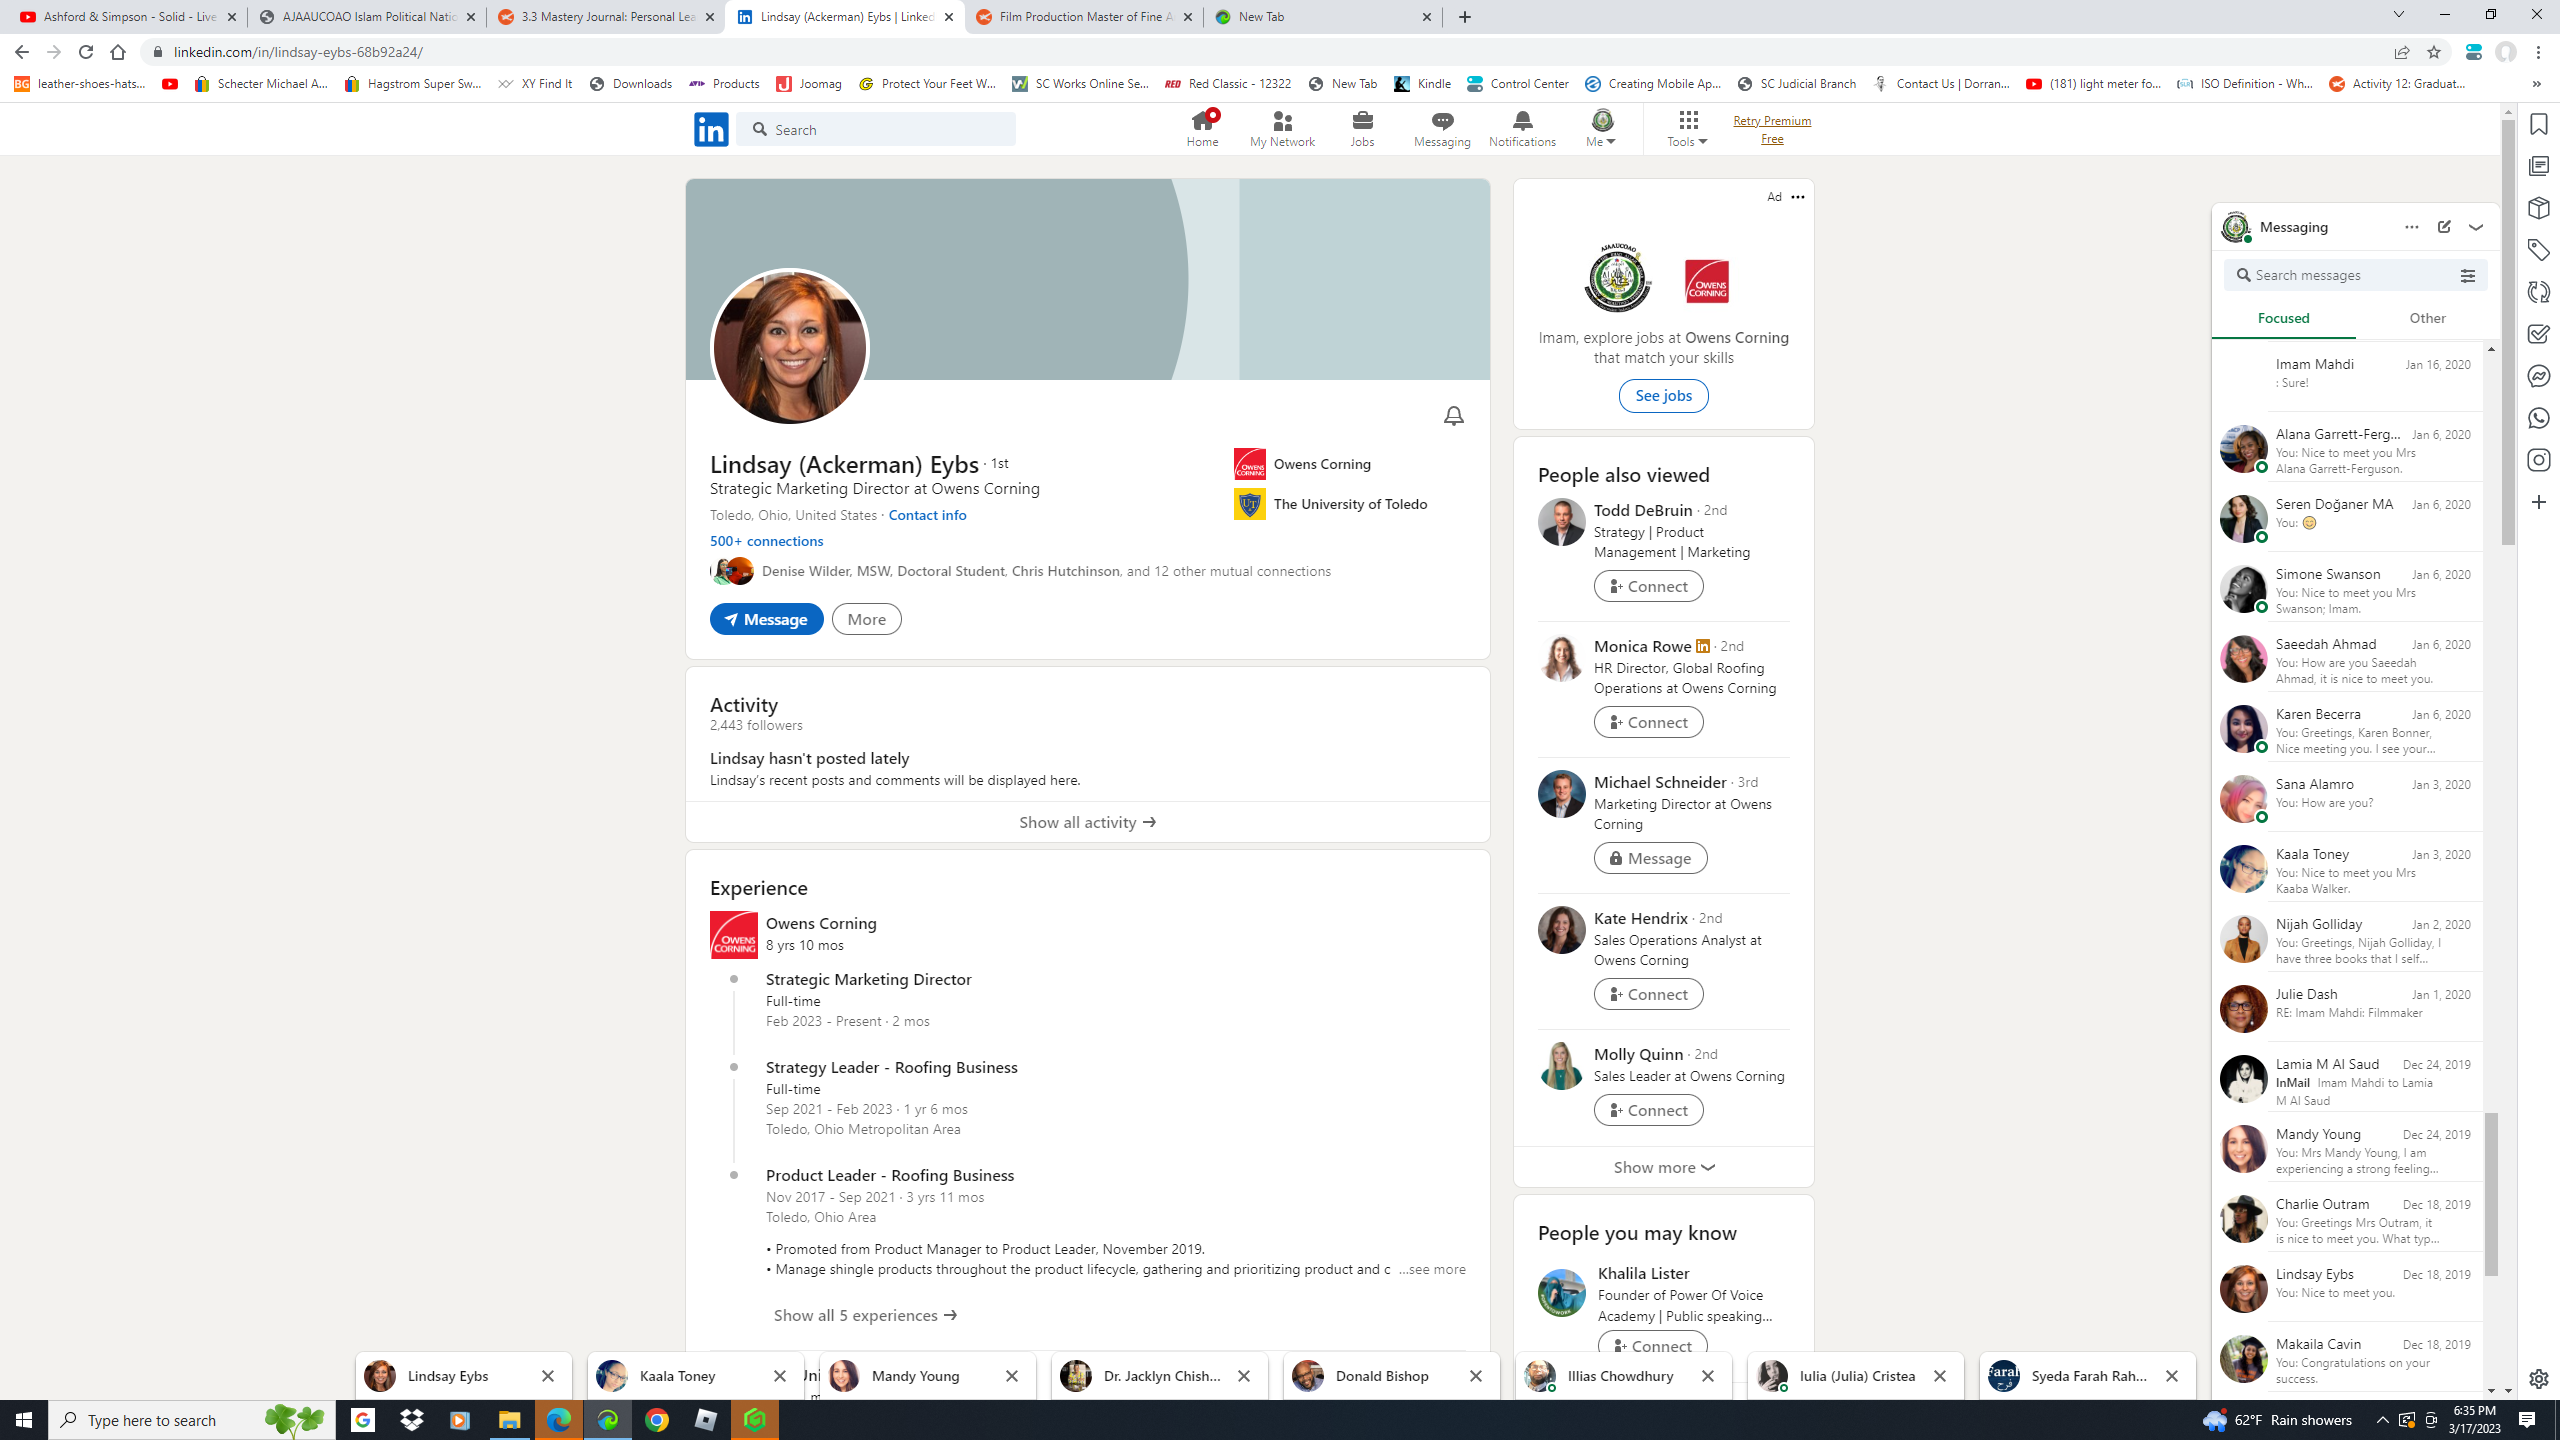Click the messaging list scrollbar
Screen dimensions: 2560x1440
pyautogui.click(x=2490, y=1195)
